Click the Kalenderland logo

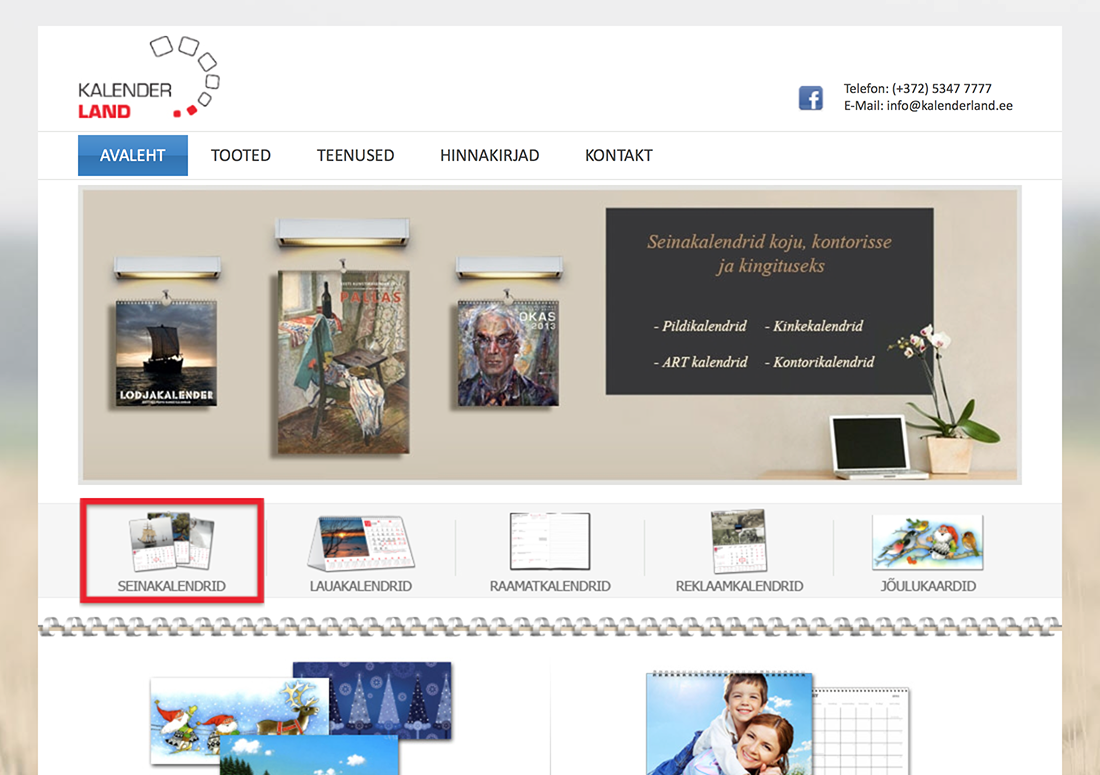click(x=148, y=78)
